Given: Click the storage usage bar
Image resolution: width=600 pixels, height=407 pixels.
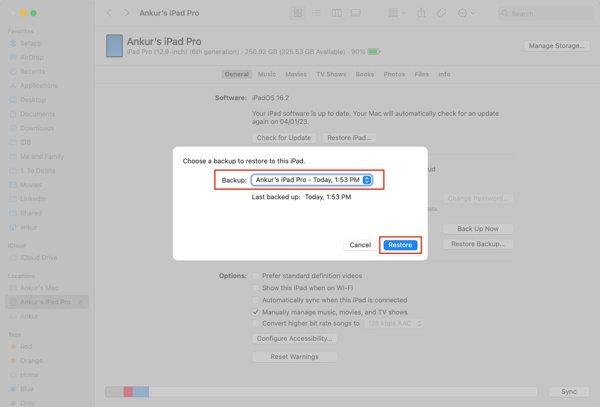Looking at the screenshot, I should (x=321, y=392).
